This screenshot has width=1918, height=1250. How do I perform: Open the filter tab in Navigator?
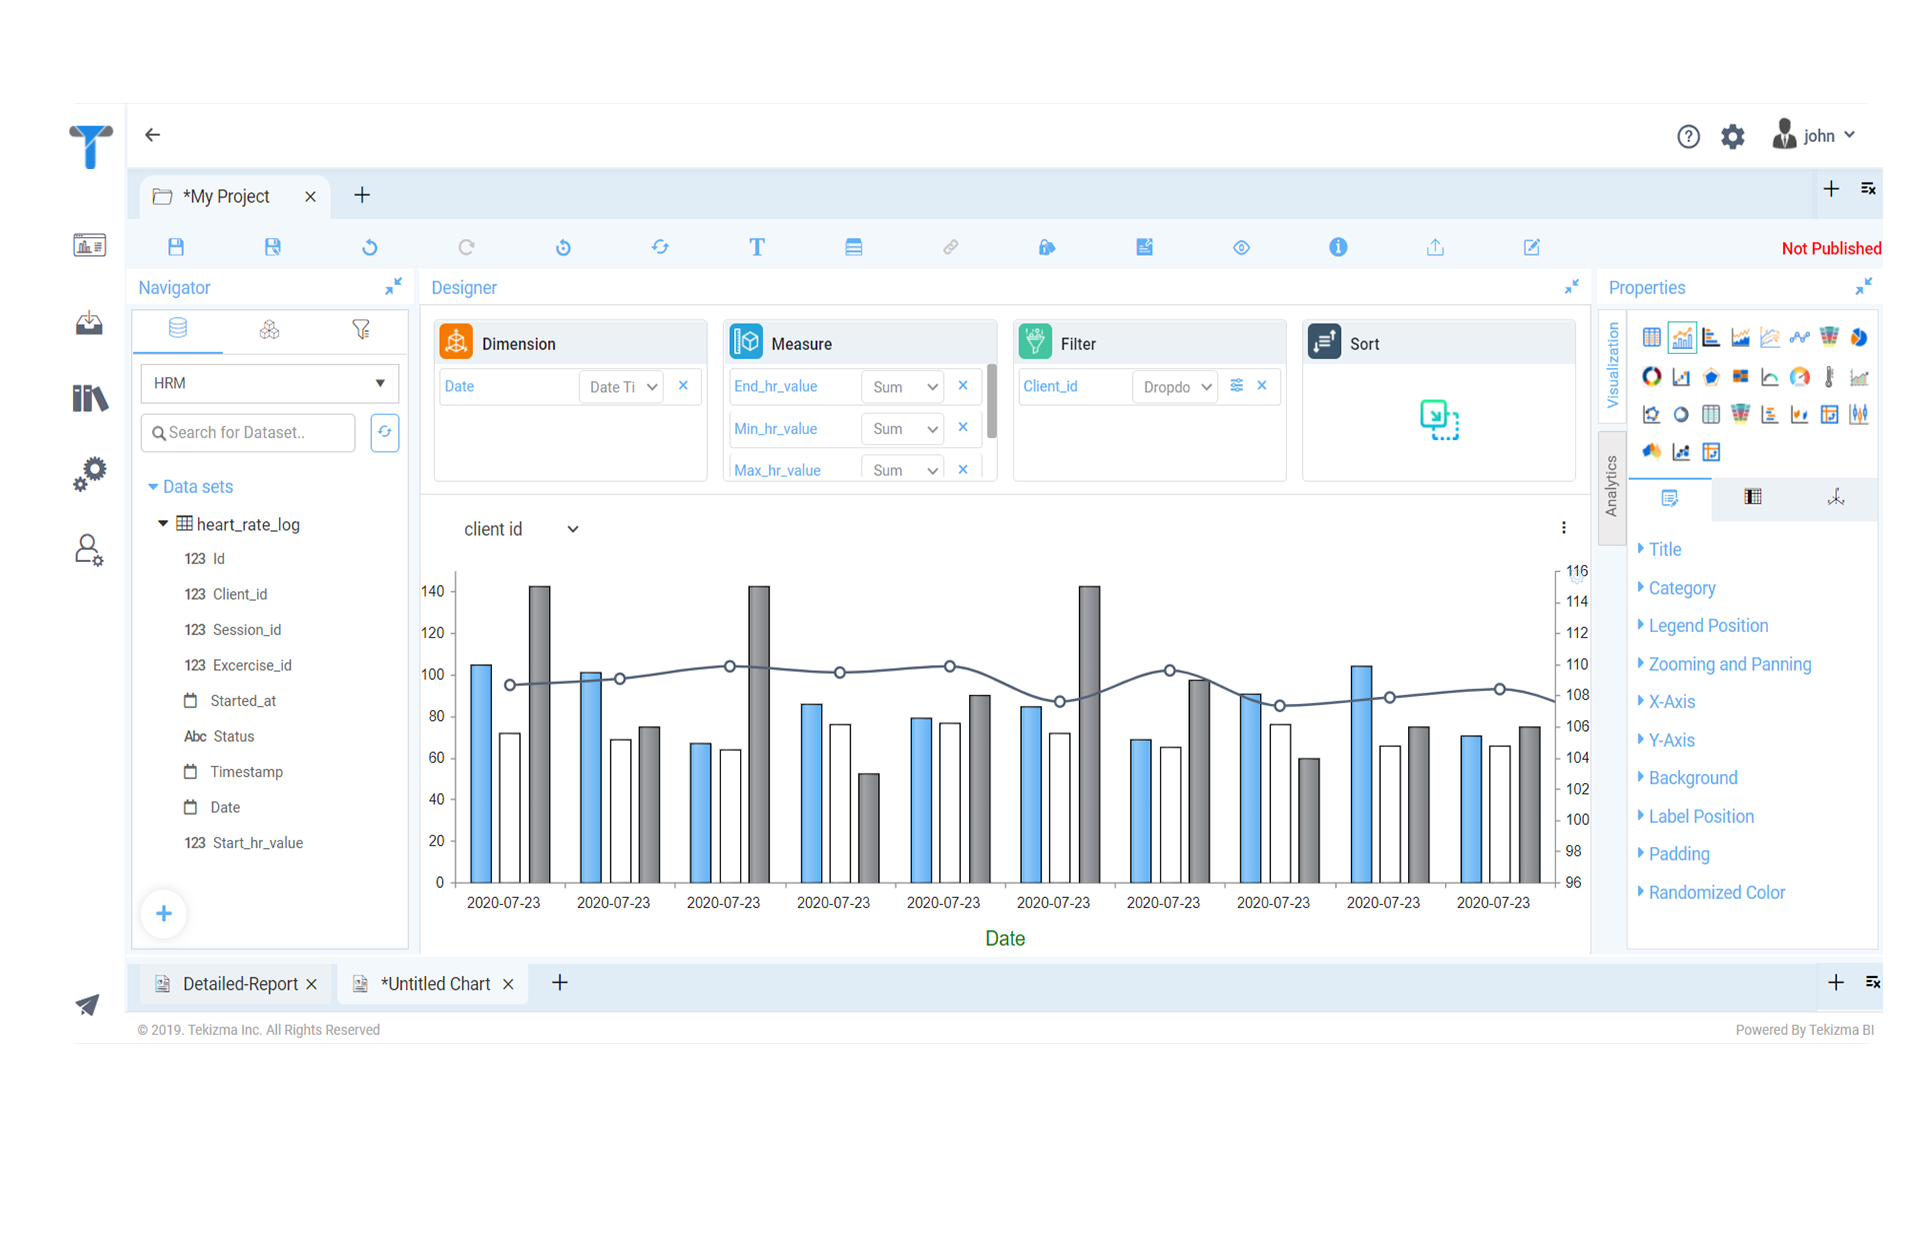pyautogui.click(x=361, y=329)
